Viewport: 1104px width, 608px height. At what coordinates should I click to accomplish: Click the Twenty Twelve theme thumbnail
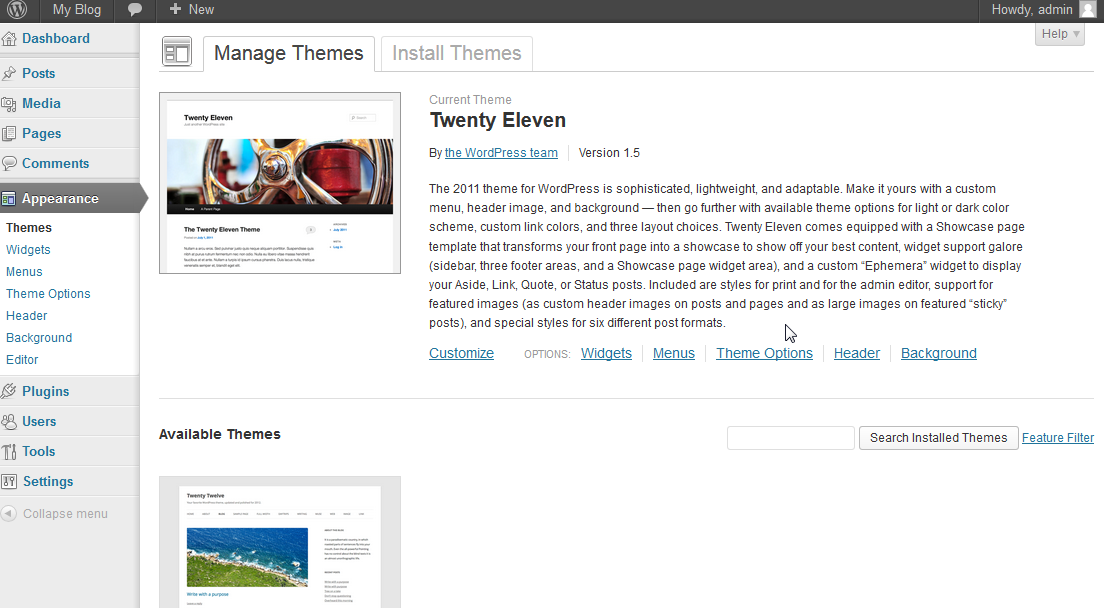[280, 545]
